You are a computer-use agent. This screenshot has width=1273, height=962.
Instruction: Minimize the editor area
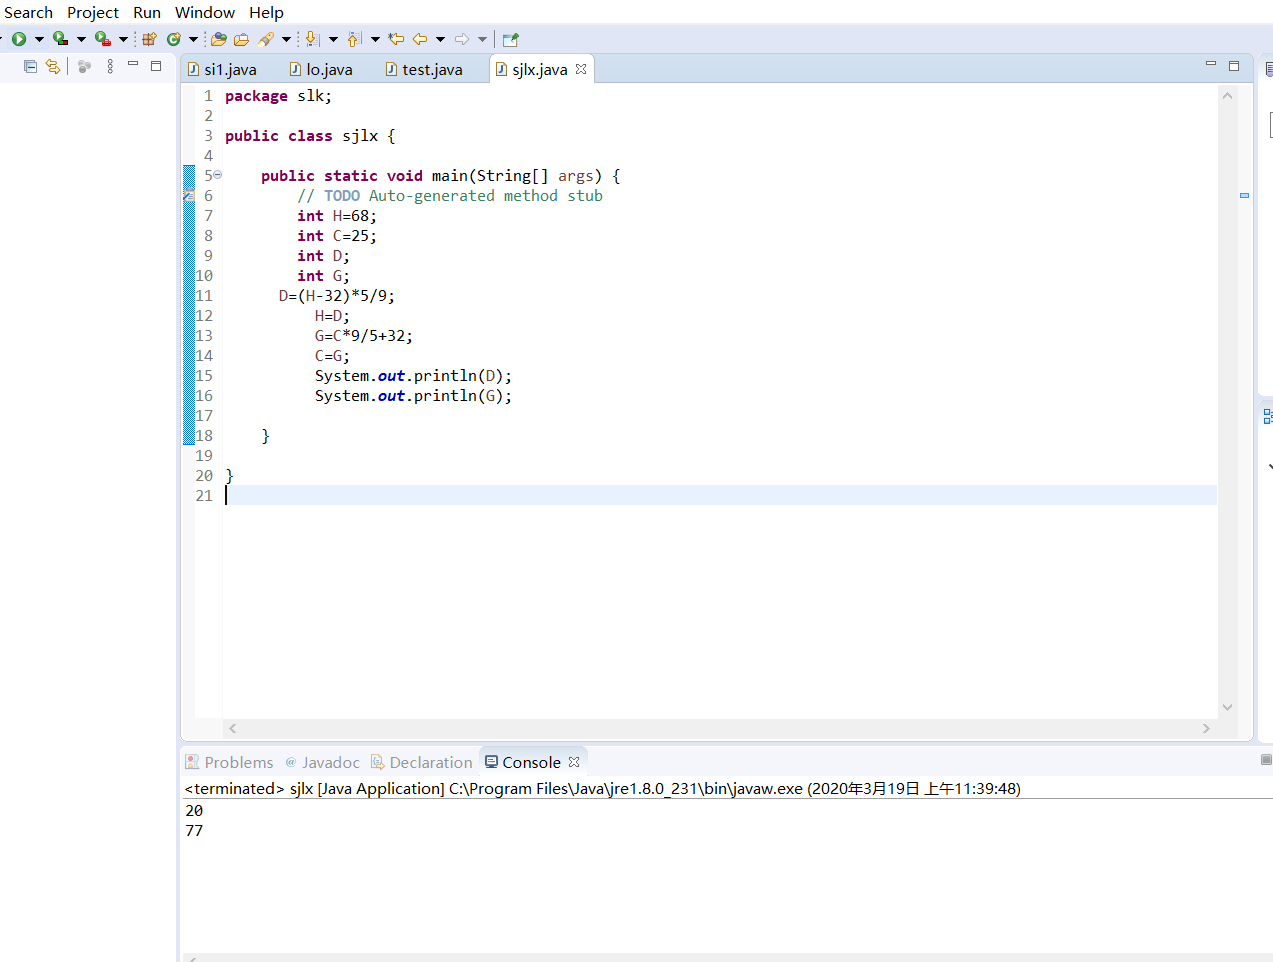(1211, 64)
